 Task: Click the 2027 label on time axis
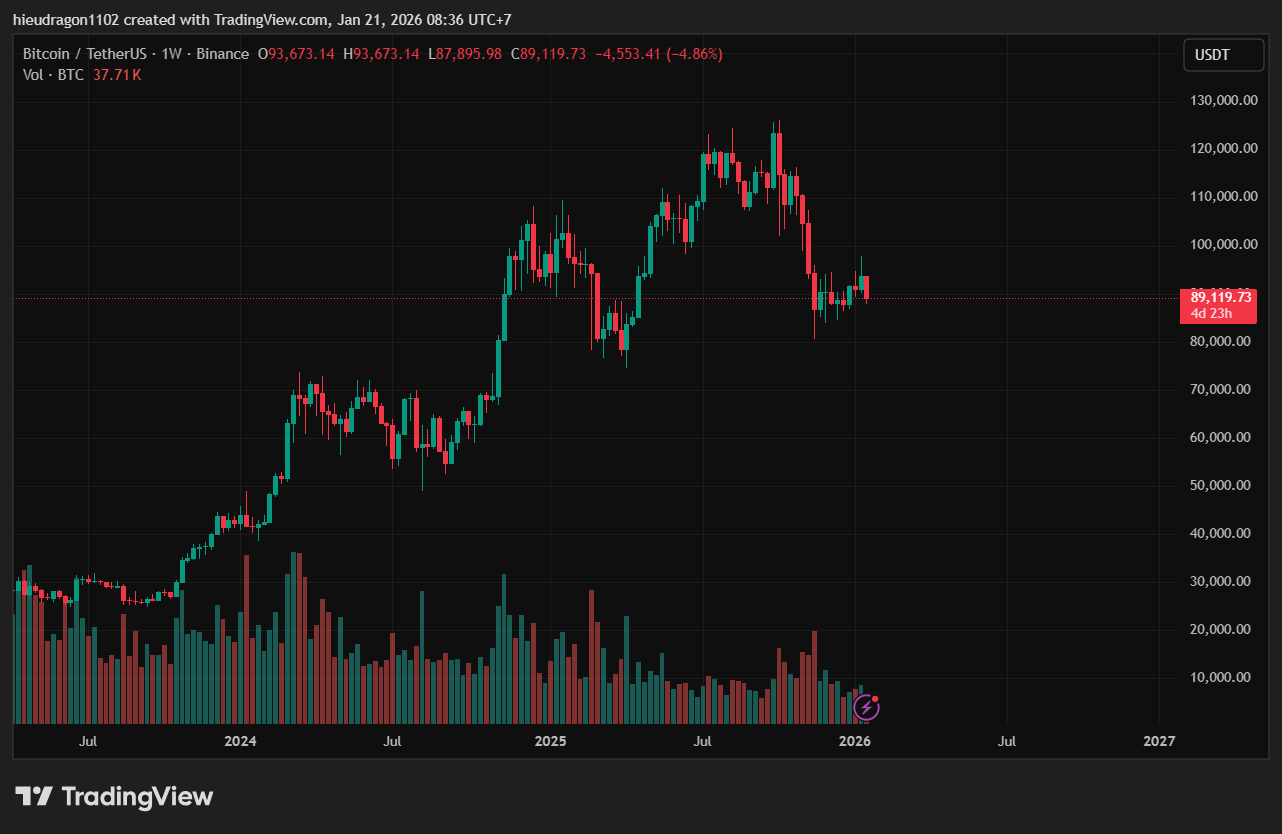[x=1159, y=742]
